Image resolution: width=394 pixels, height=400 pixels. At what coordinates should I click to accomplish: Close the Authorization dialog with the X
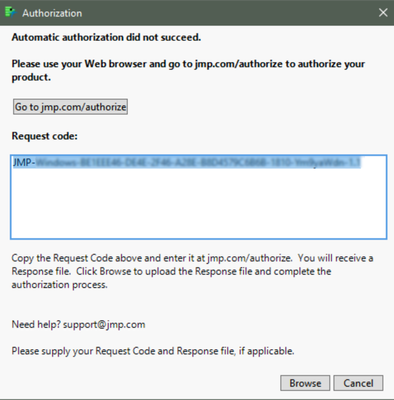tap(383, 13)
